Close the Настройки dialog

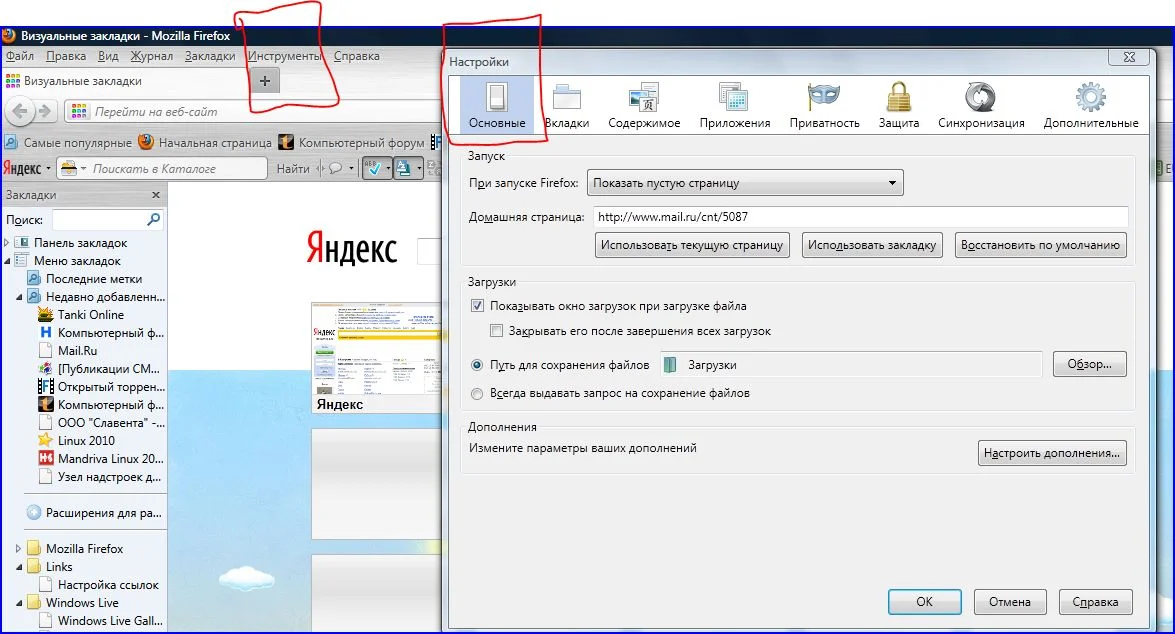point(1129,57)
